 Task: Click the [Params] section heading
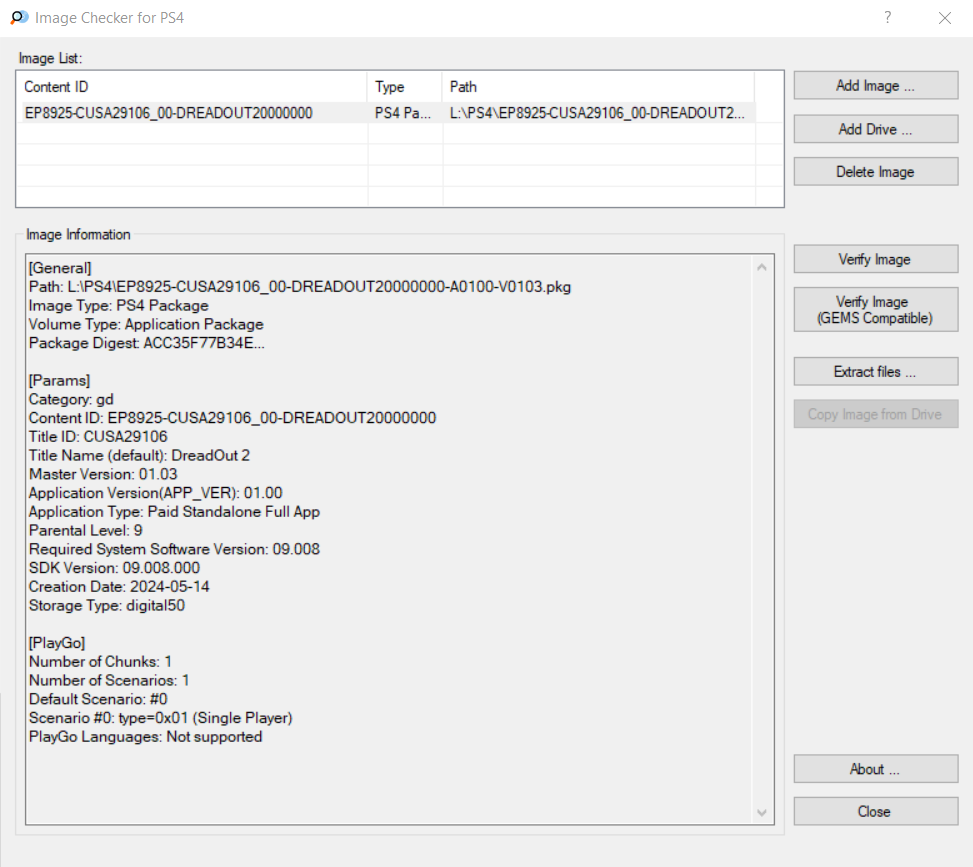(60, 380)
